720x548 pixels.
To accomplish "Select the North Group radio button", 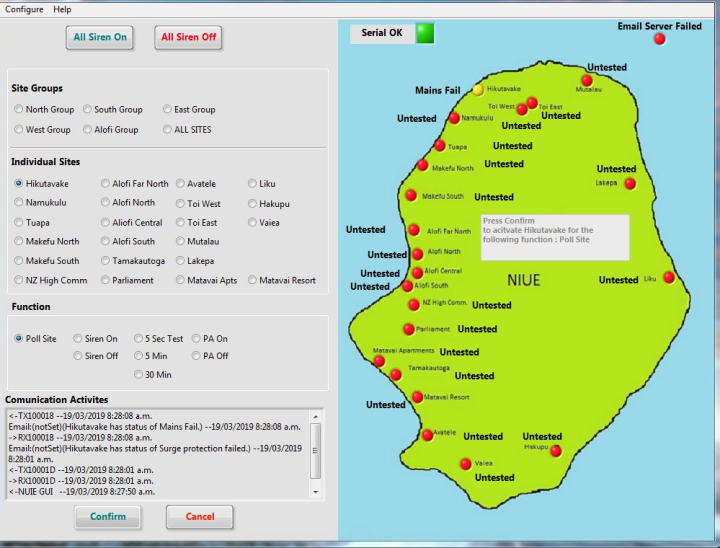I will 44,109.
